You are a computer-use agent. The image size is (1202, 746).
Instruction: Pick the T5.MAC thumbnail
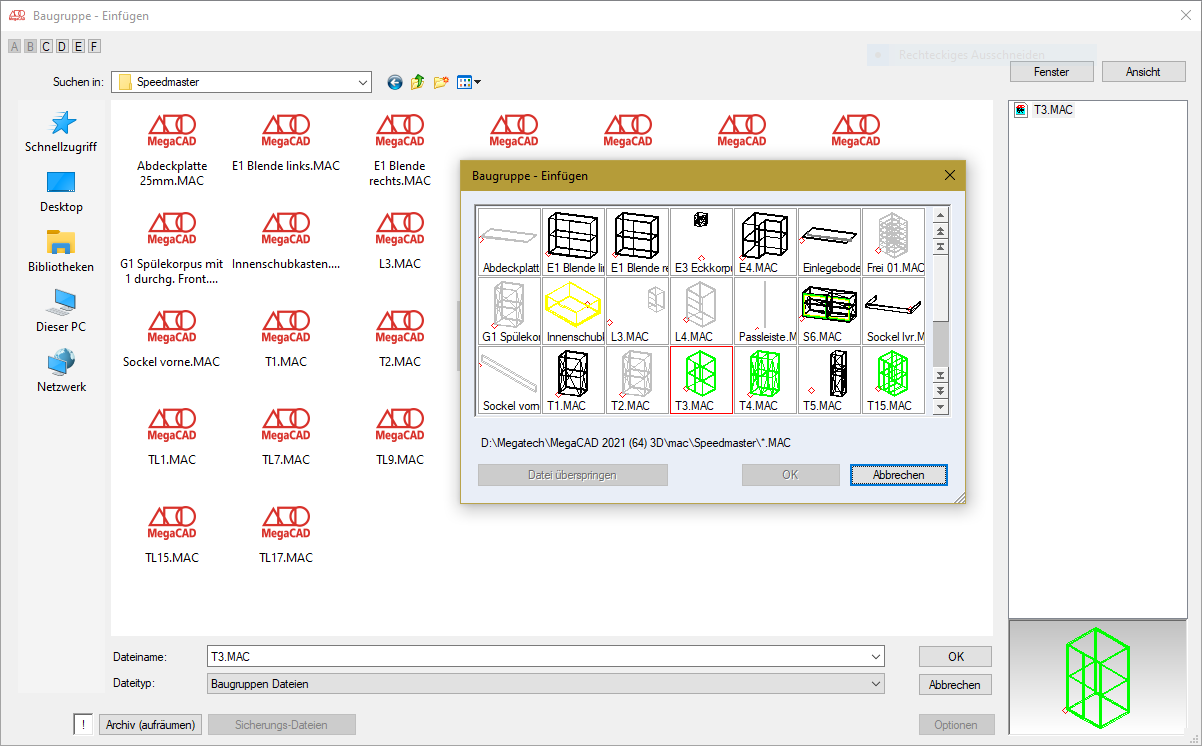(829, 380)
